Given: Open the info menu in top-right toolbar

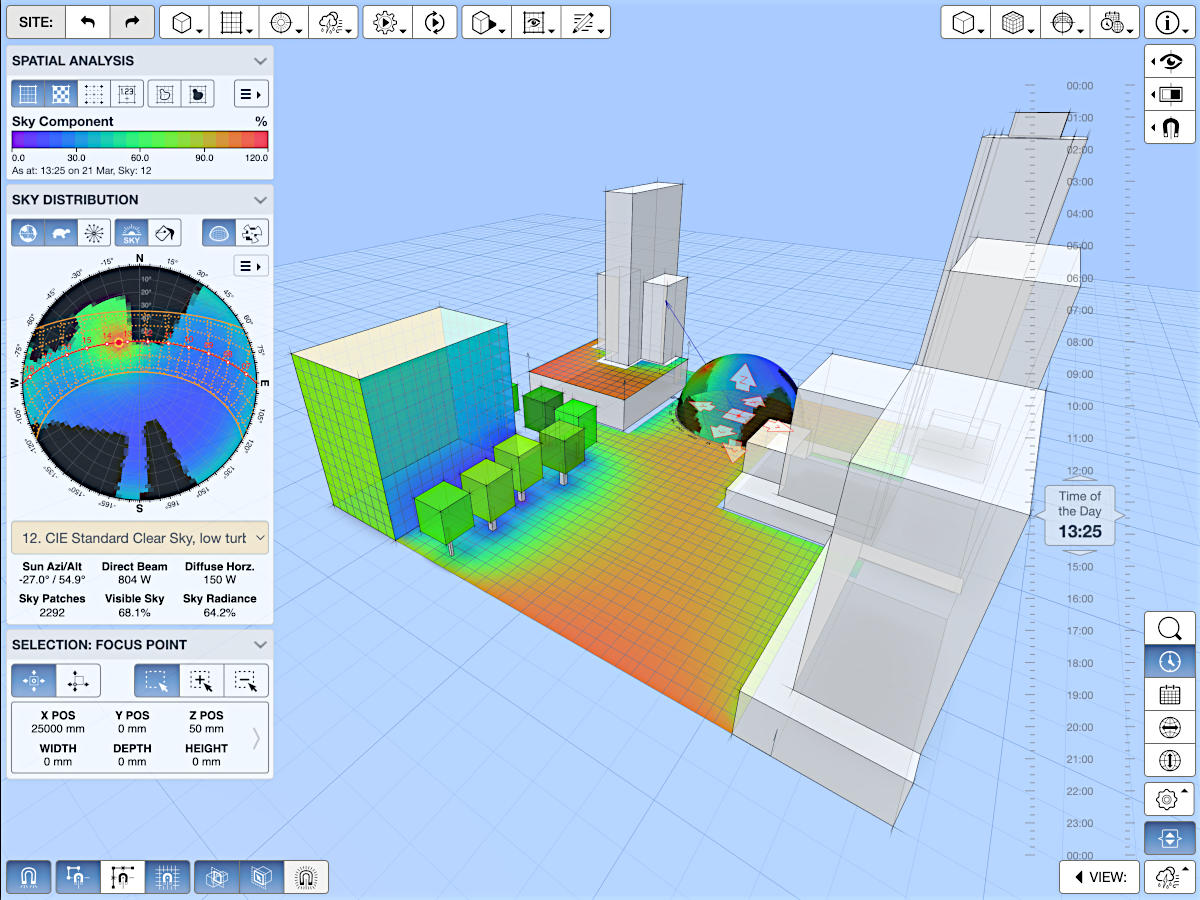Looking at the screenshot, I should click(1168, 22).
